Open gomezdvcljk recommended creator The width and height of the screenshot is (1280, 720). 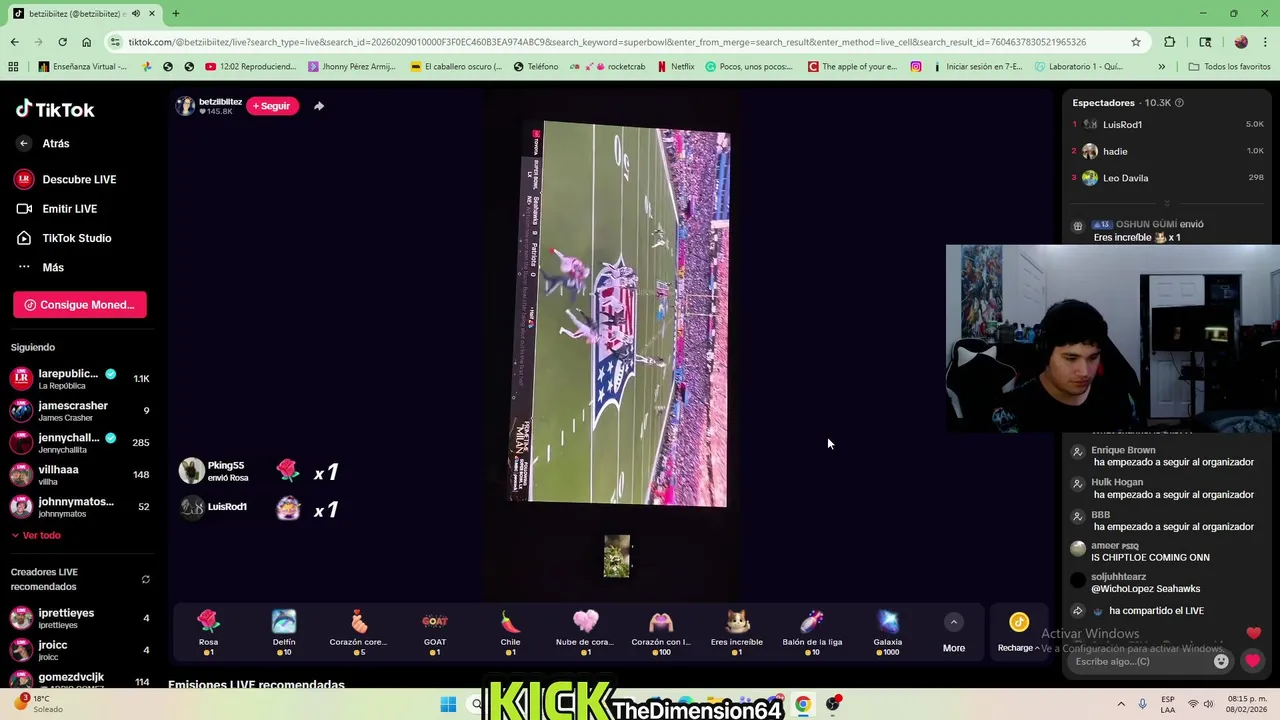[x=80, y=681]
